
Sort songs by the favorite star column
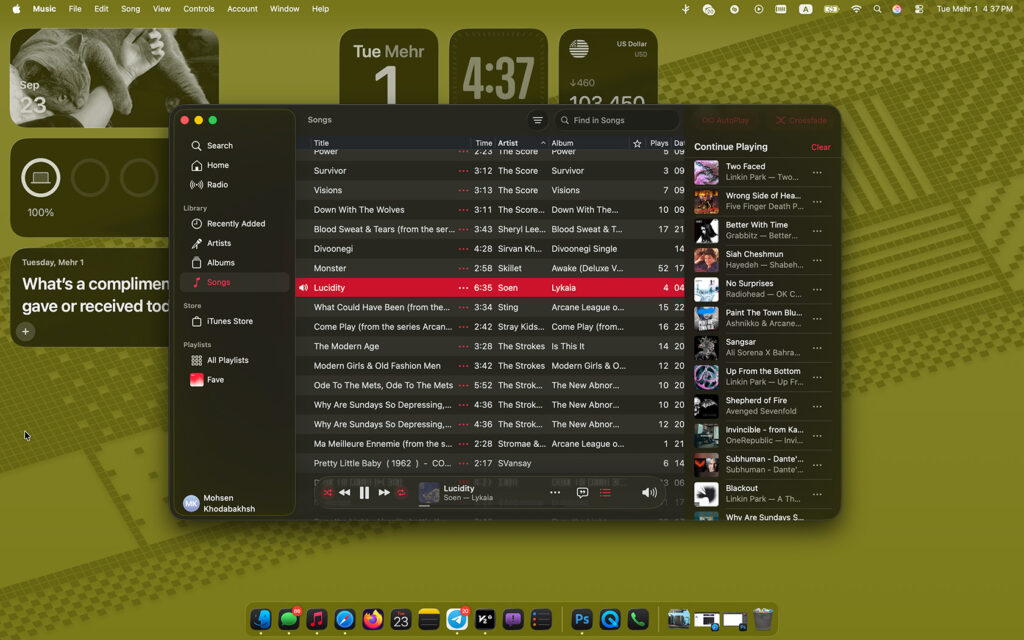coord(637,143)
